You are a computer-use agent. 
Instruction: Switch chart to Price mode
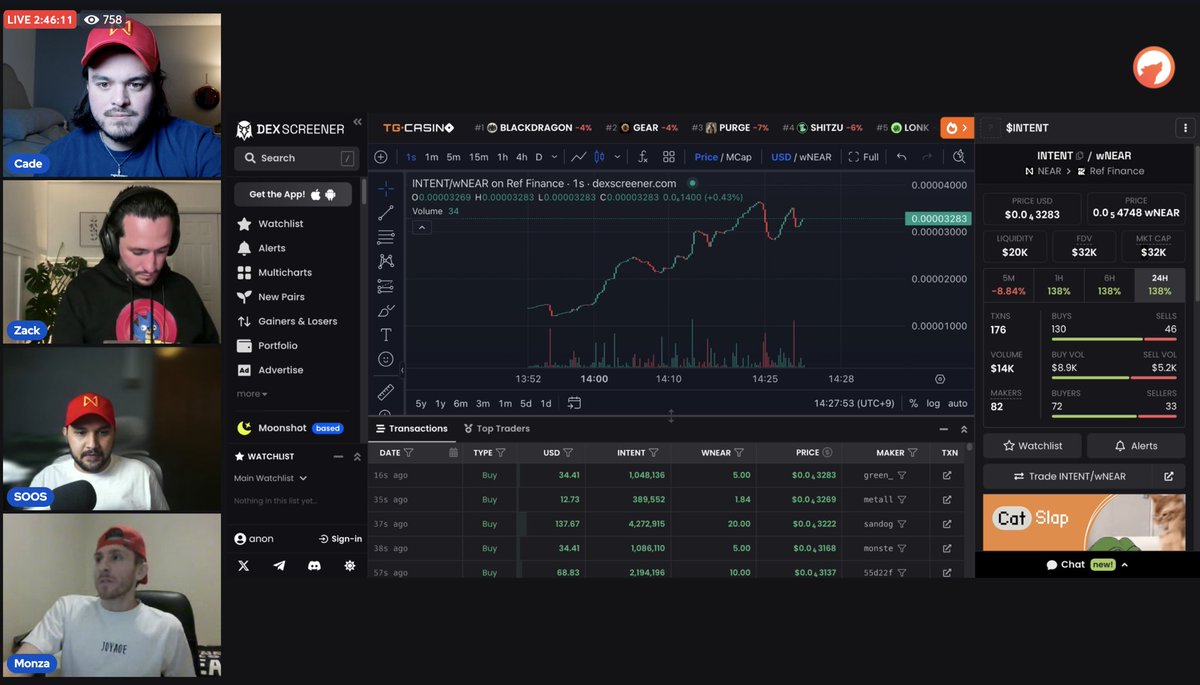pos(706,157)
